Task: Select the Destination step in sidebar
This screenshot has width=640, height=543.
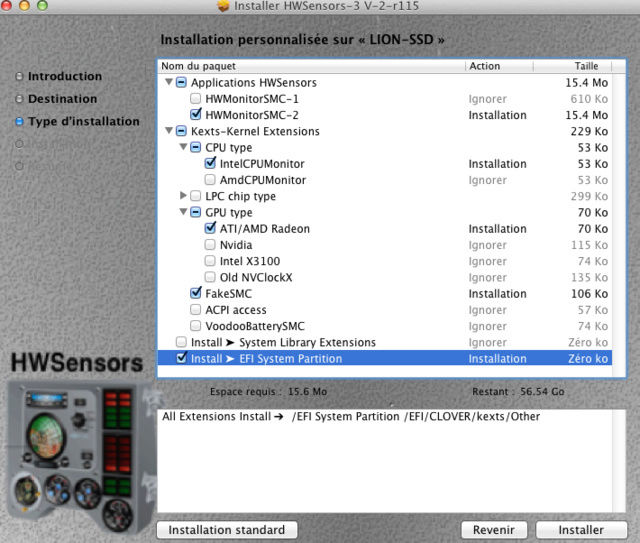Action: click(x=62, y=99)
